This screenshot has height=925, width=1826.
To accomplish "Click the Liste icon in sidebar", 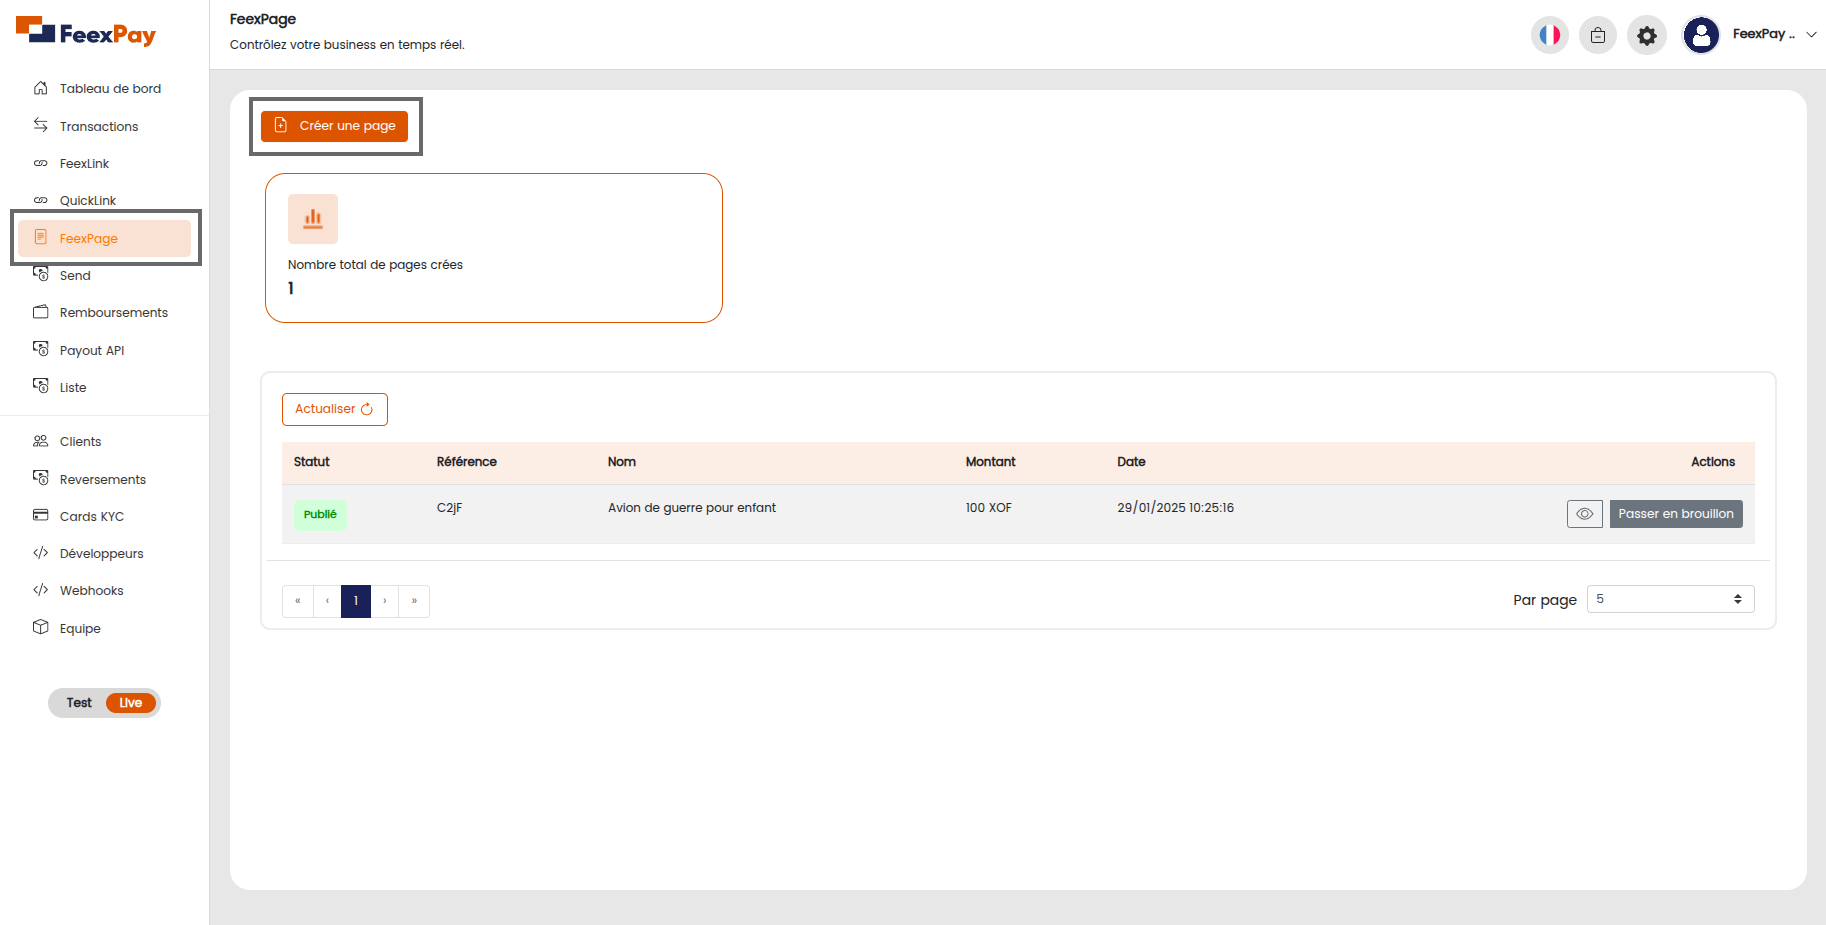I will 41,386.
